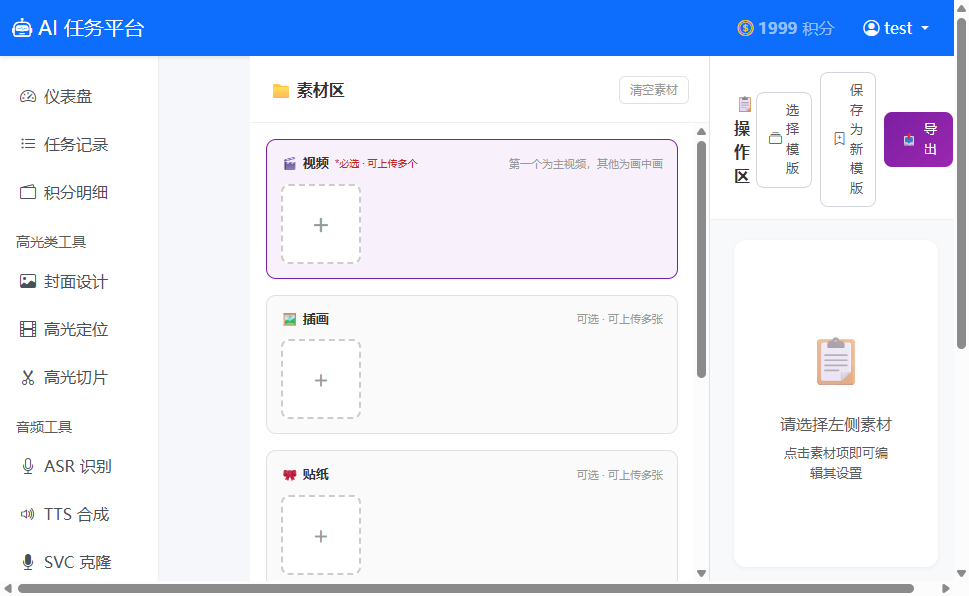Click the ASR 识别 microphone icon

tap(28, 466)
